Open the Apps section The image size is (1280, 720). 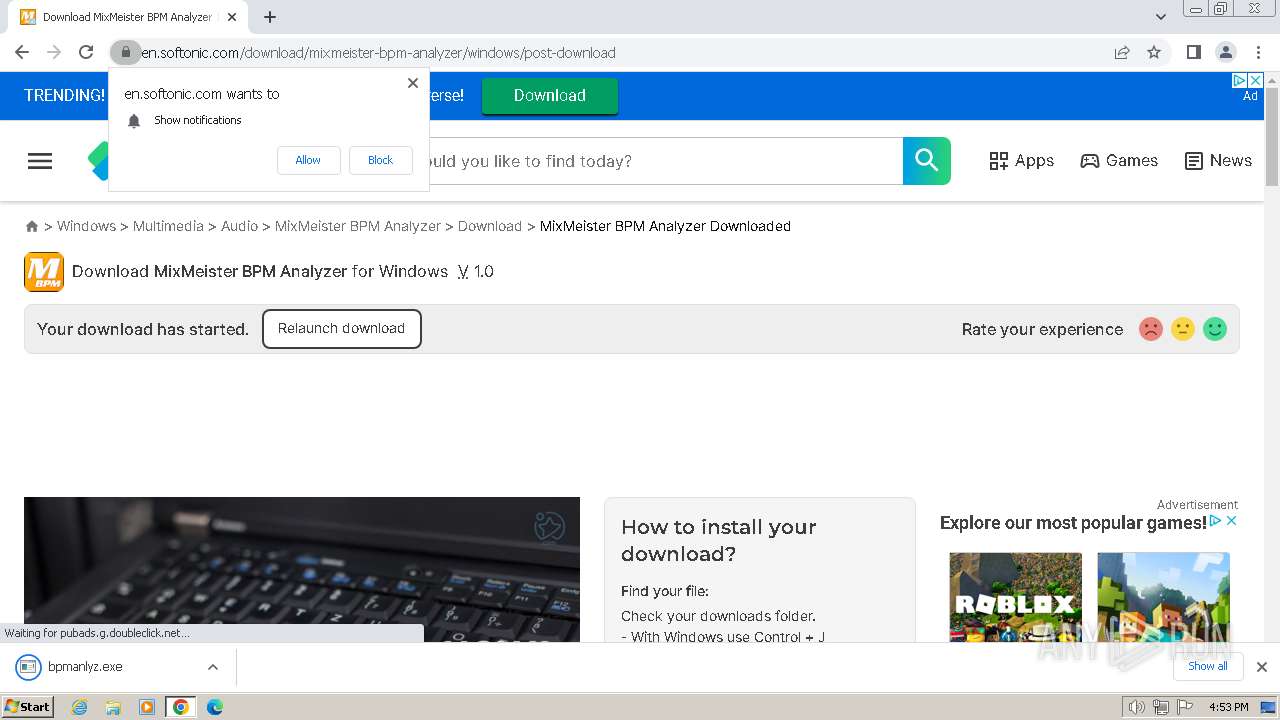coord(1021,161)
